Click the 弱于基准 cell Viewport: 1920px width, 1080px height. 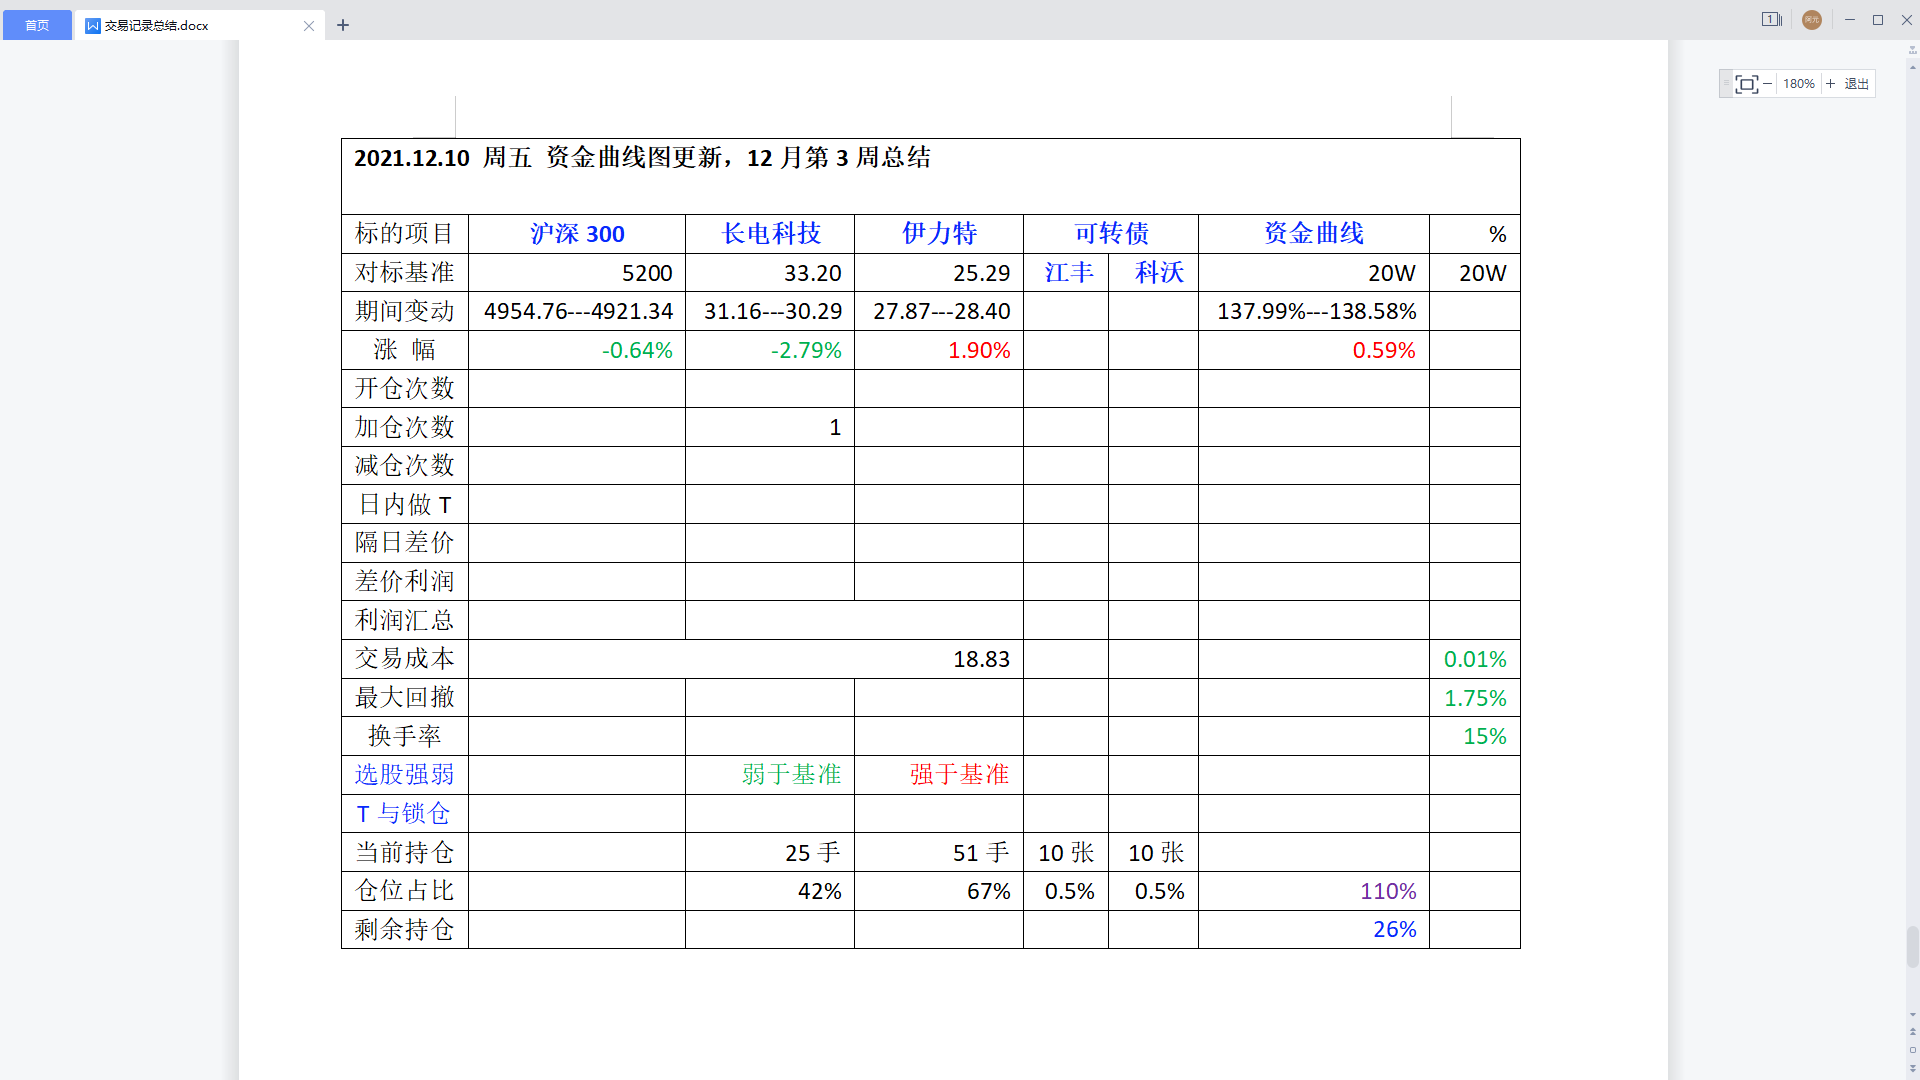pyautogui.click(x=770, y=775)
